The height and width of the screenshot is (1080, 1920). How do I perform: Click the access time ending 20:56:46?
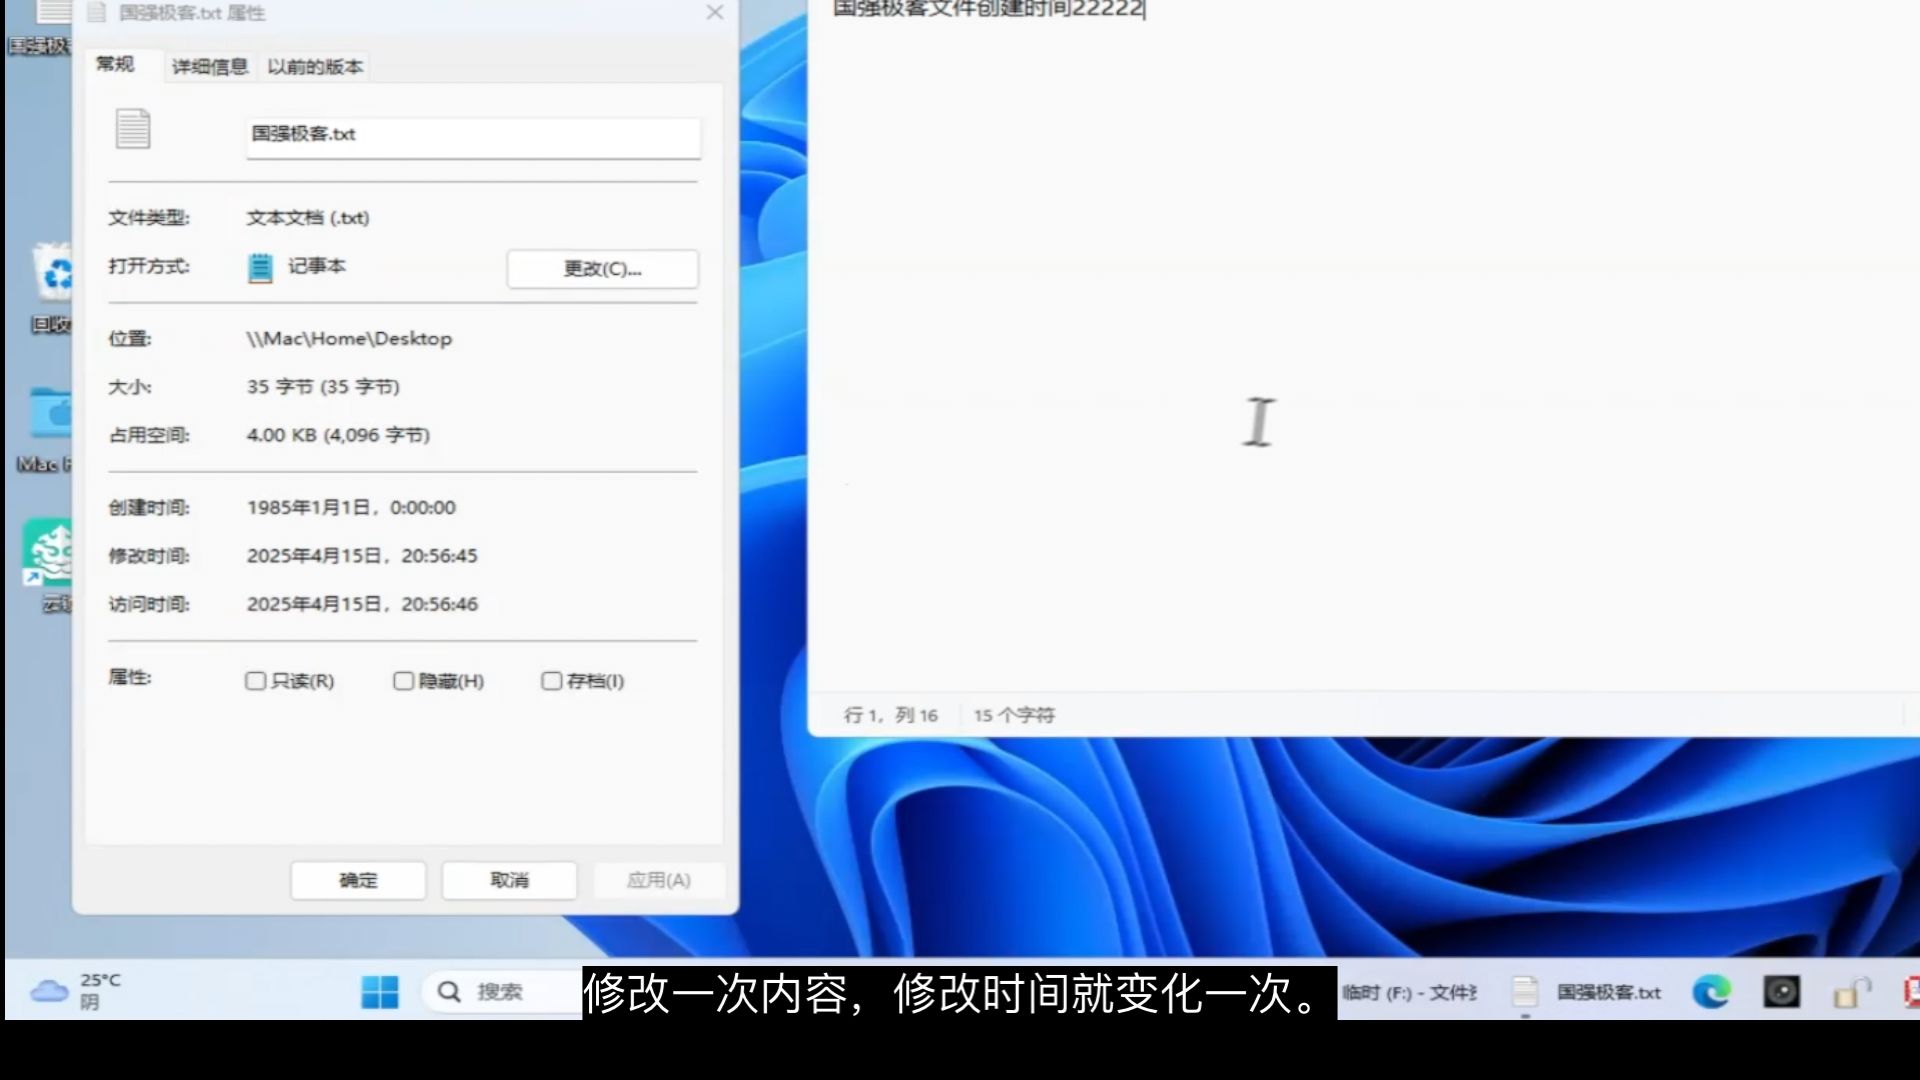[362, 604]
